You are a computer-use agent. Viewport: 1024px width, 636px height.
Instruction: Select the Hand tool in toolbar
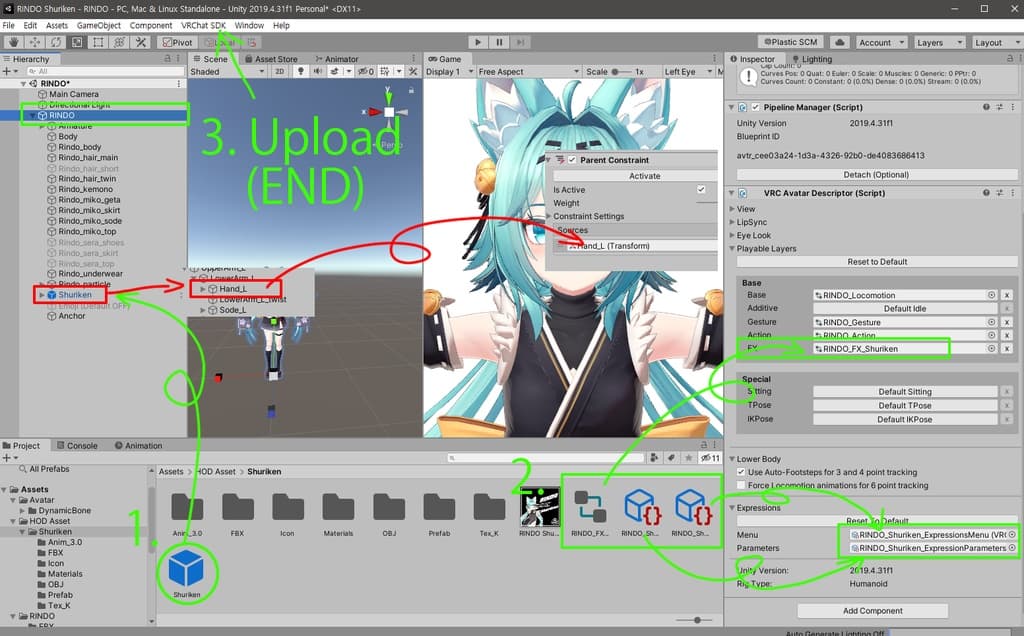(13, 42)
